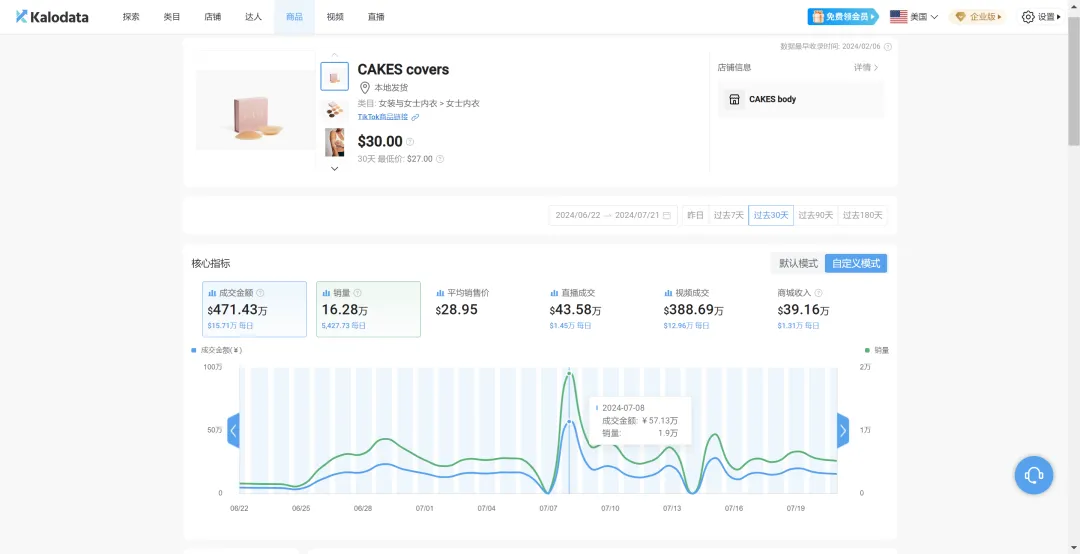
Task: Toggle 成交金额 legend color marker
Action: pos(194,351)
